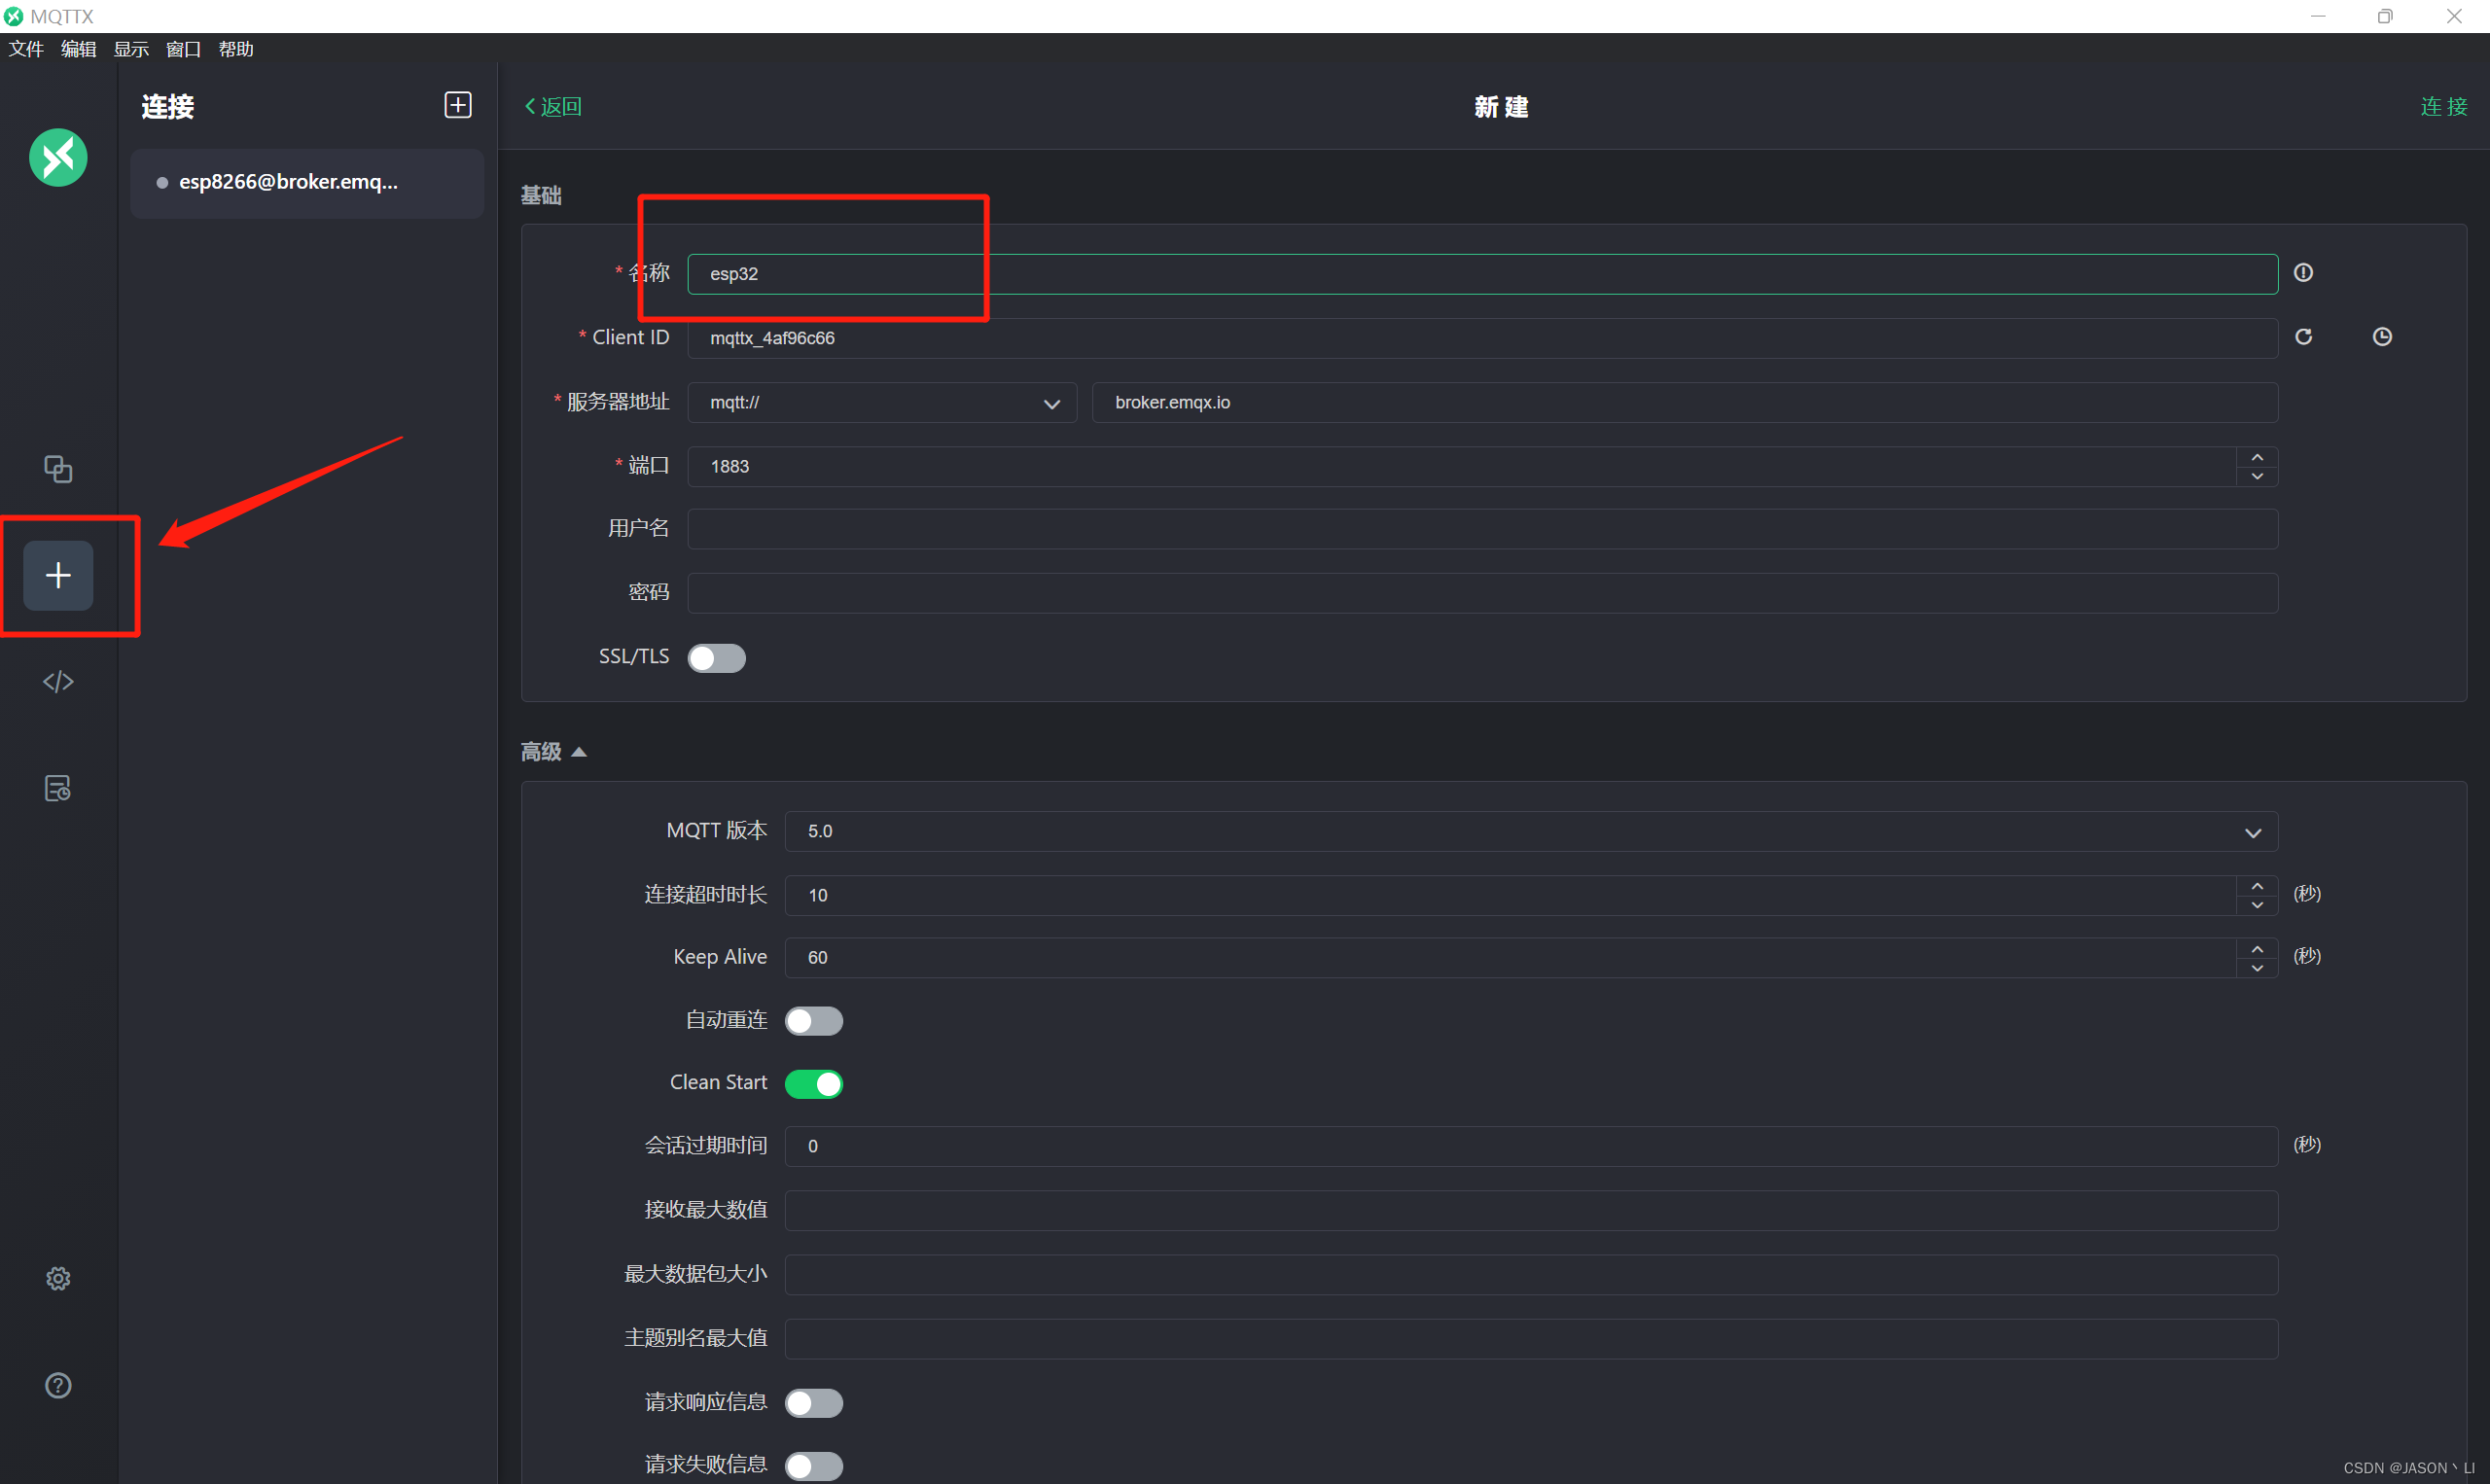Disable the Clean Start toggle
Viewport: 2490px width, 1484px height.
(x=813, y=1083)
